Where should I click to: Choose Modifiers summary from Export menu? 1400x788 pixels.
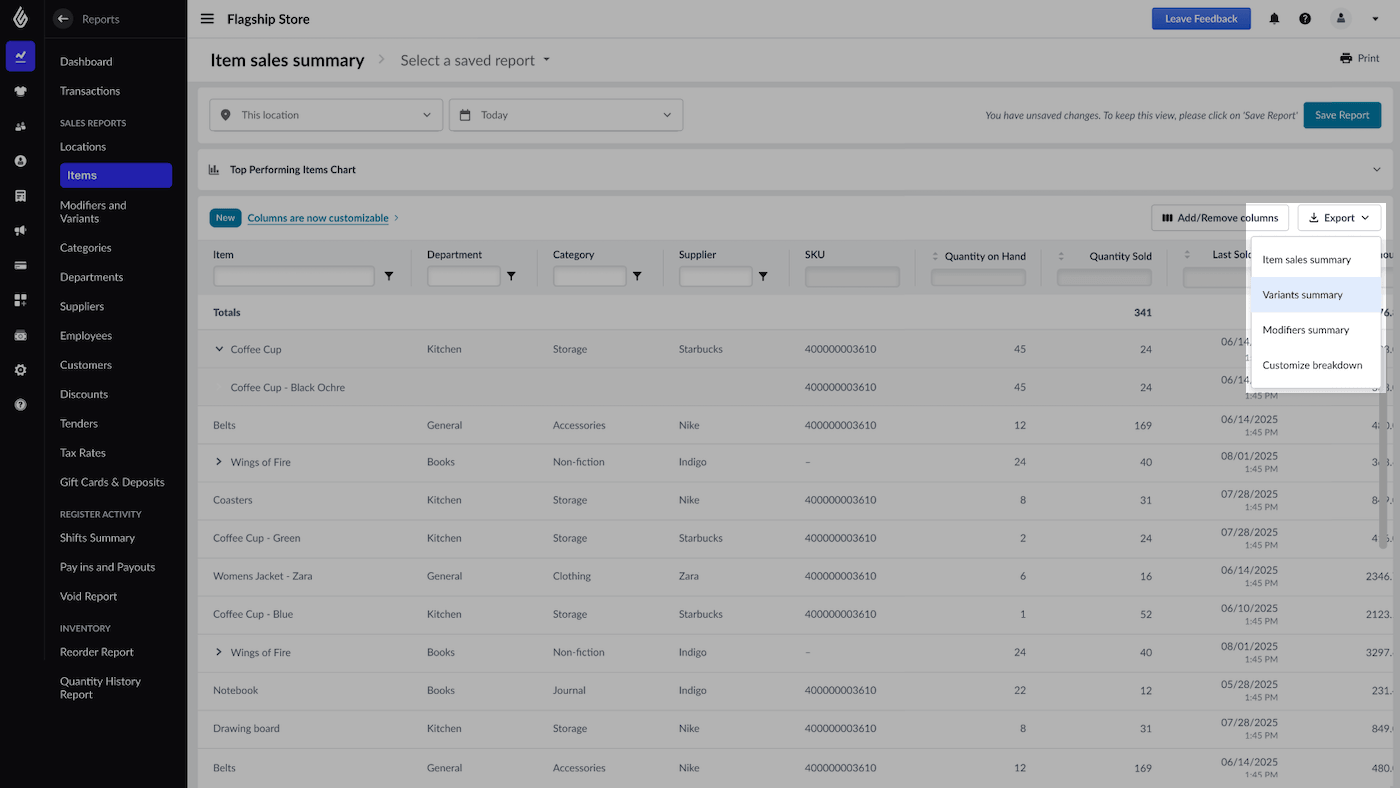point(1316,330)
